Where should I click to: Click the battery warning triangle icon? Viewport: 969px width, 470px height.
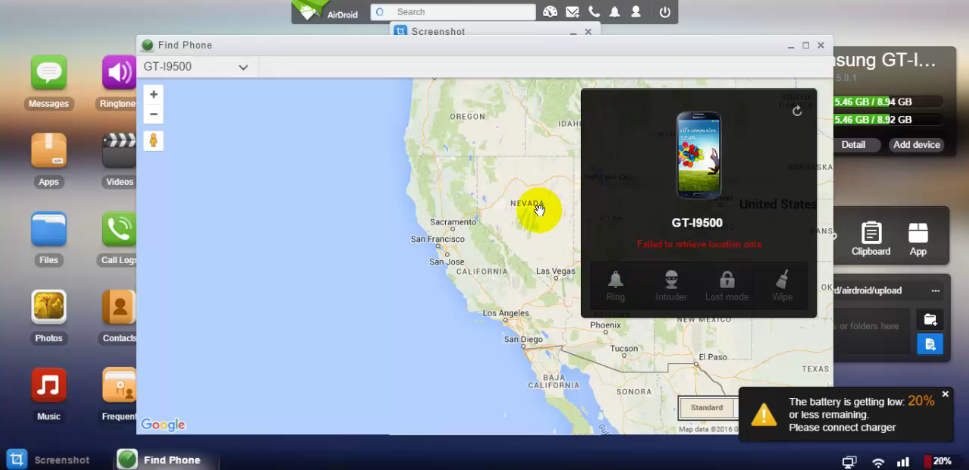click(764, 414)
